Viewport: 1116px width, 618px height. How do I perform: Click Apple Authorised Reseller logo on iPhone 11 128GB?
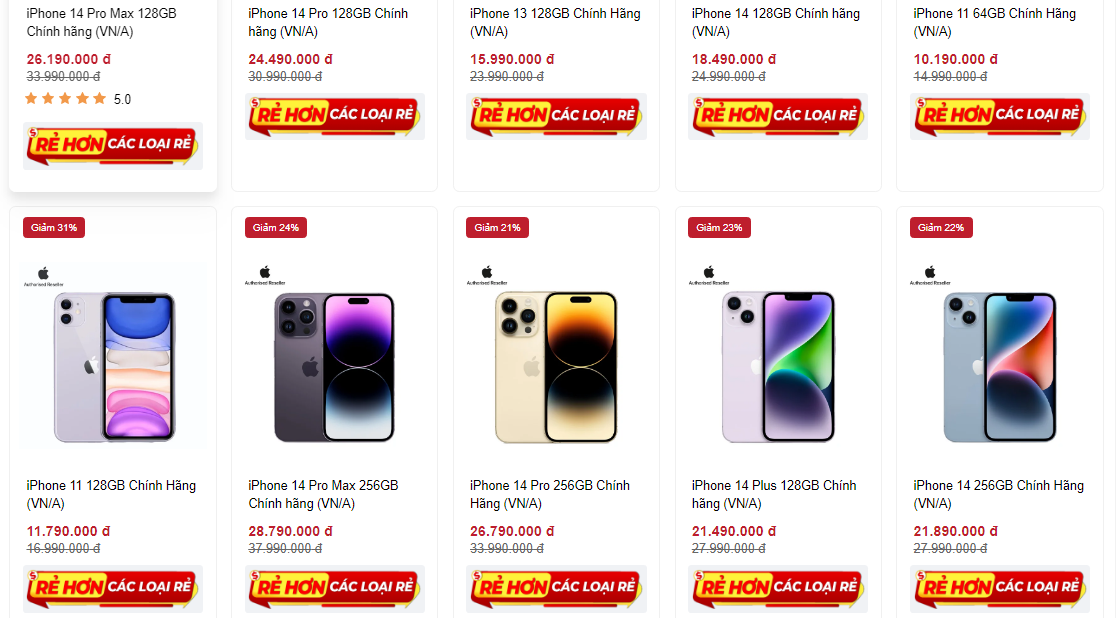pos(43,276)
